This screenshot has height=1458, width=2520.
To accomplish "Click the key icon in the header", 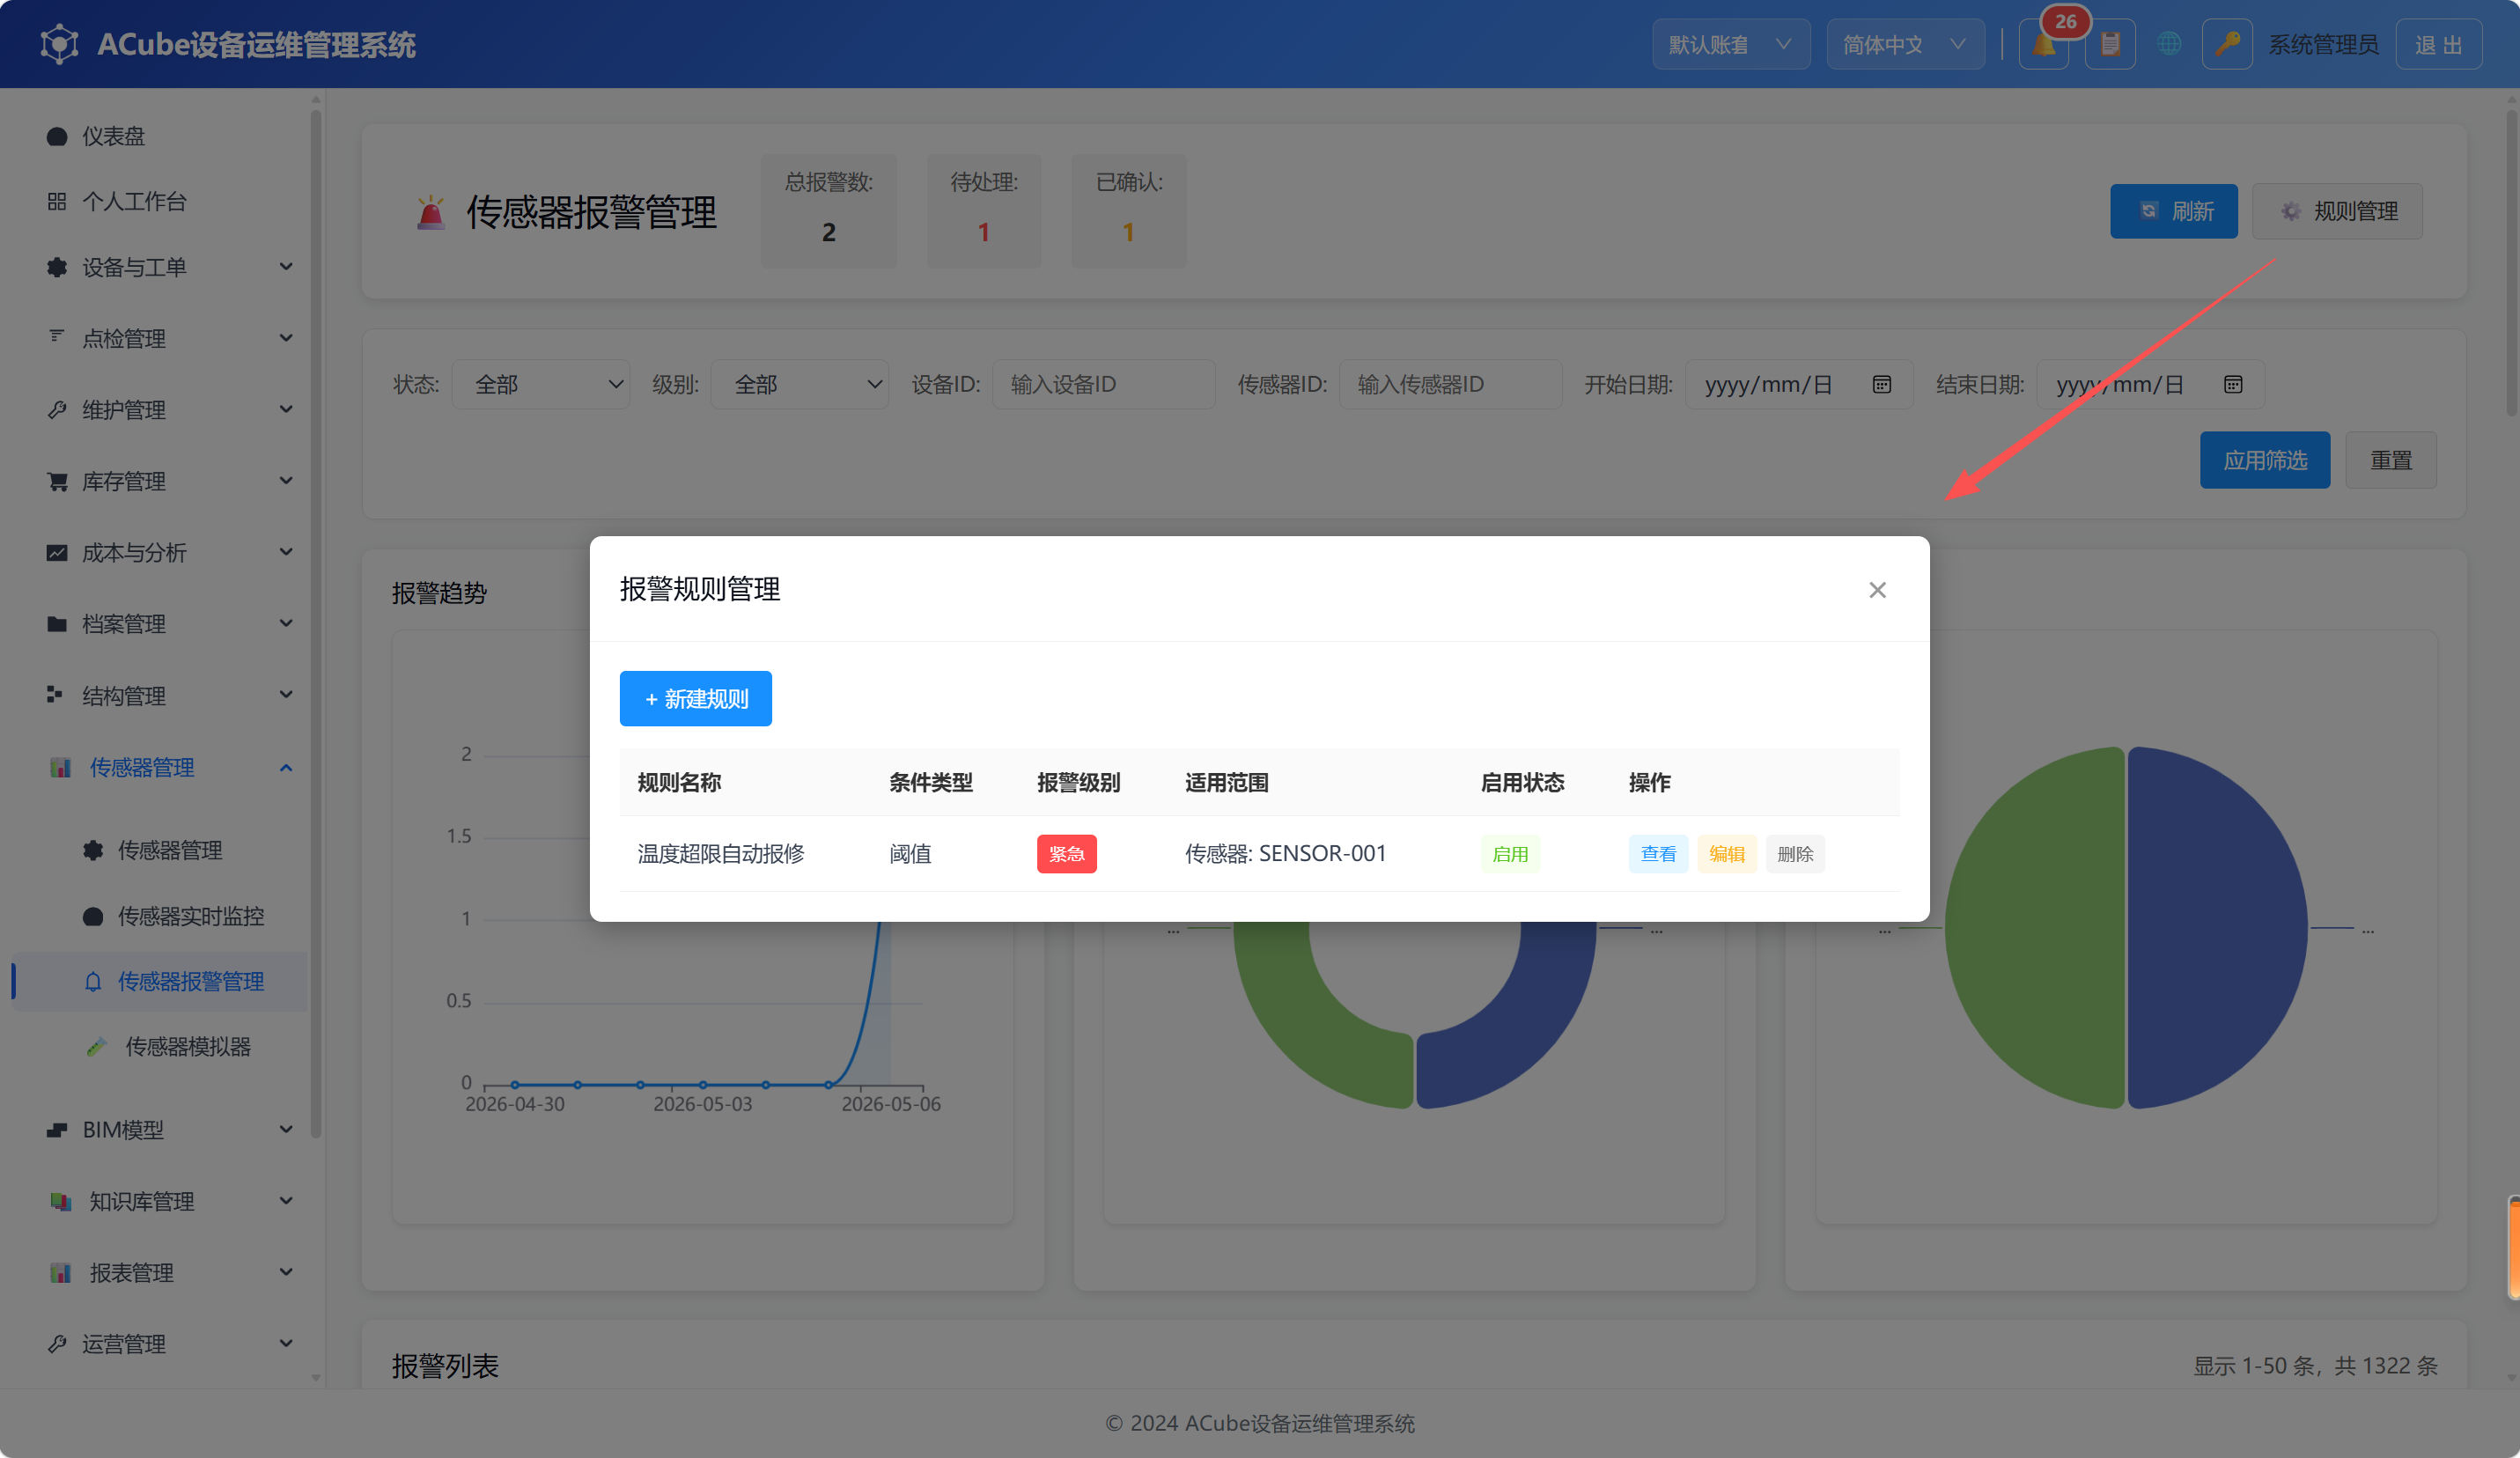I will (x=2227, y=45).
